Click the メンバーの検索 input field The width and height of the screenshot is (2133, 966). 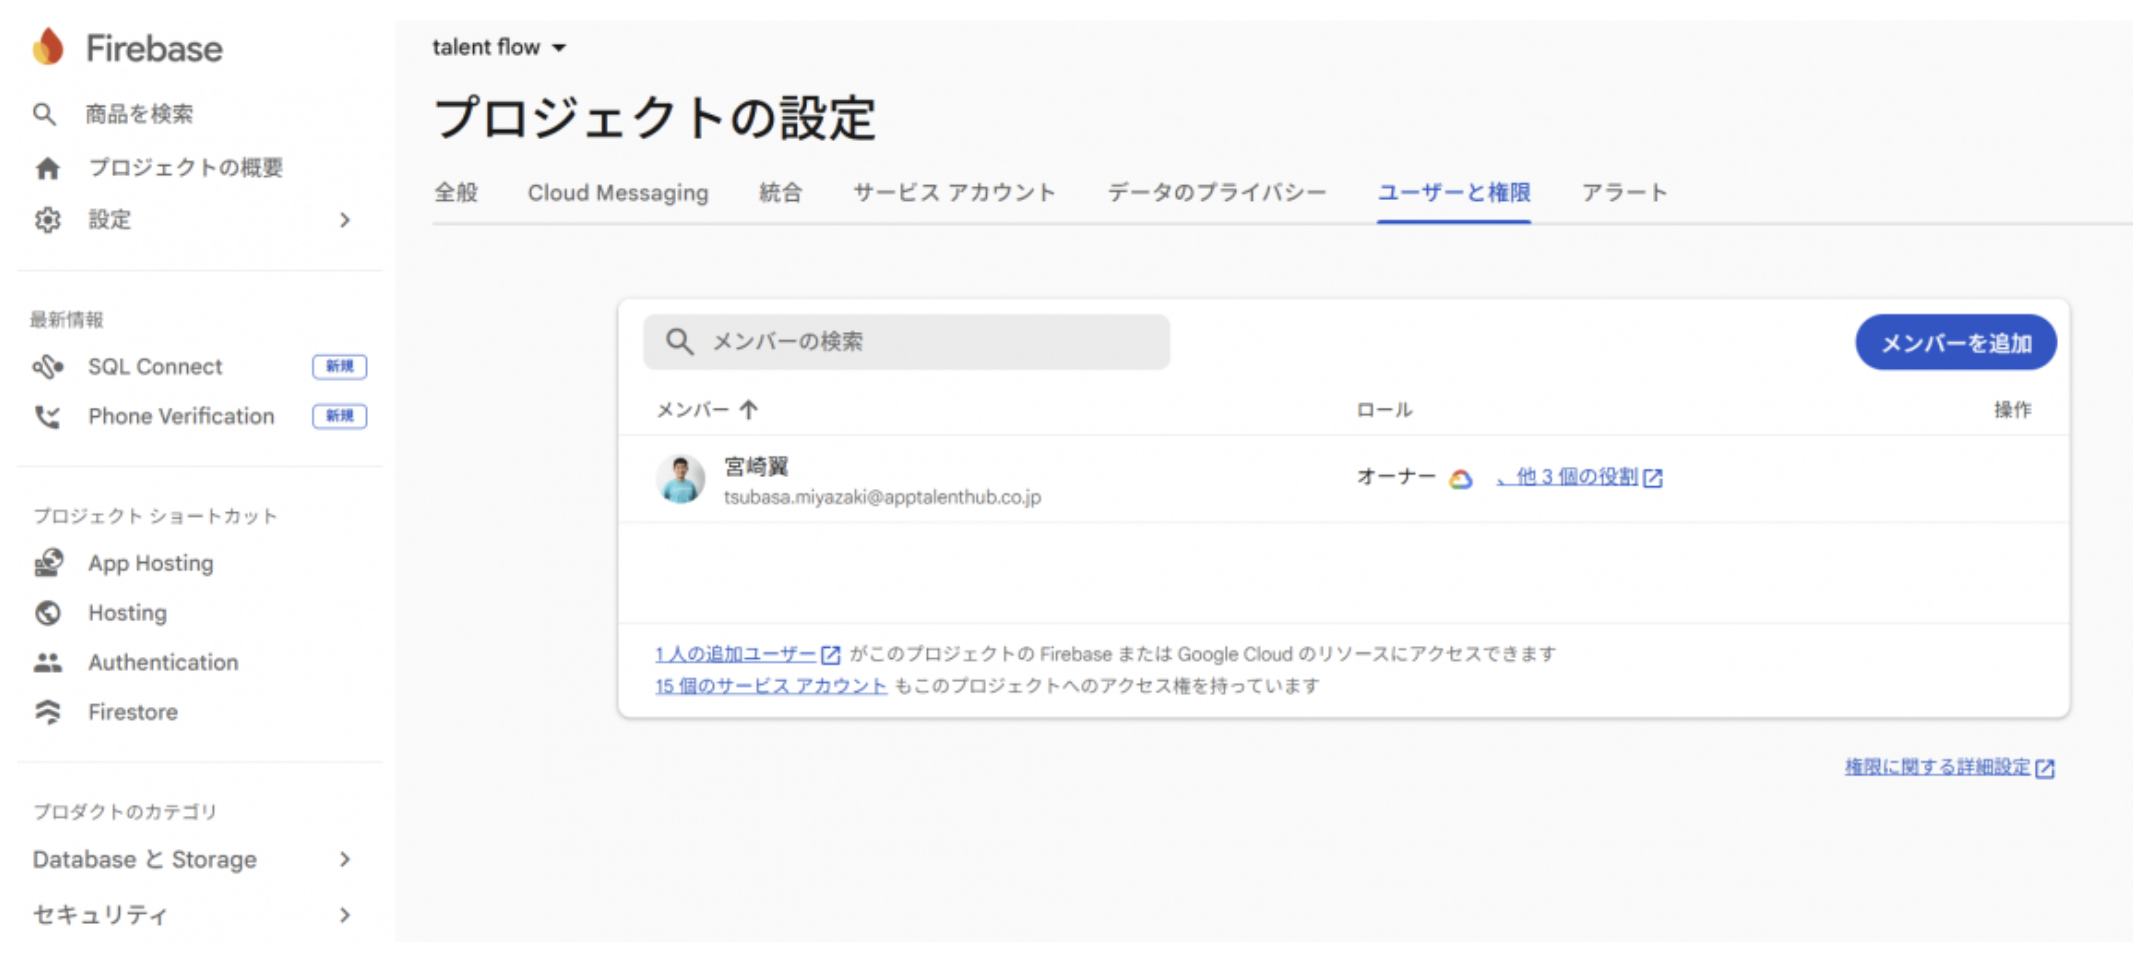906,342
